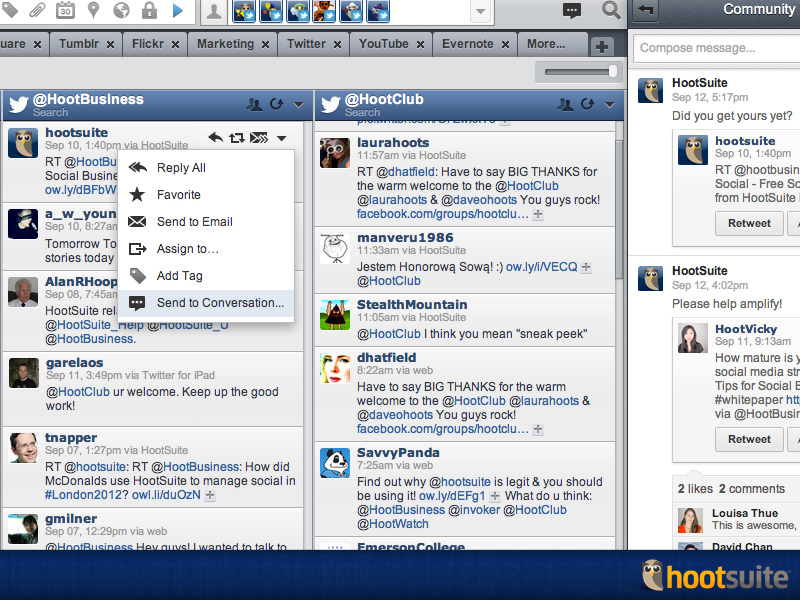
Task: Retweet the hootsuite post via retweet icon
Action: 237,138
